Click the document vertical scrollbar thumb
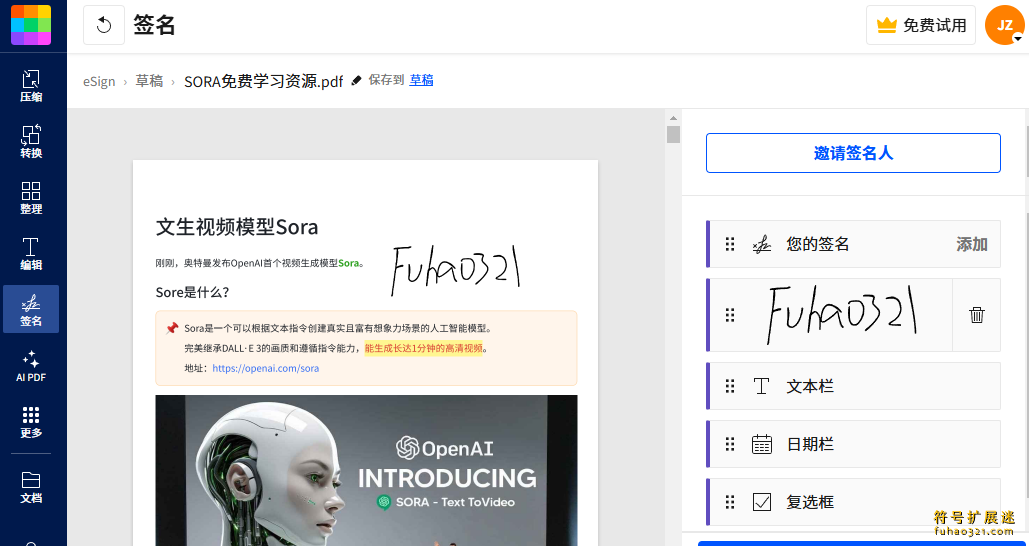Viewport: 1029px width, 546px height. (x=673, y=135)
